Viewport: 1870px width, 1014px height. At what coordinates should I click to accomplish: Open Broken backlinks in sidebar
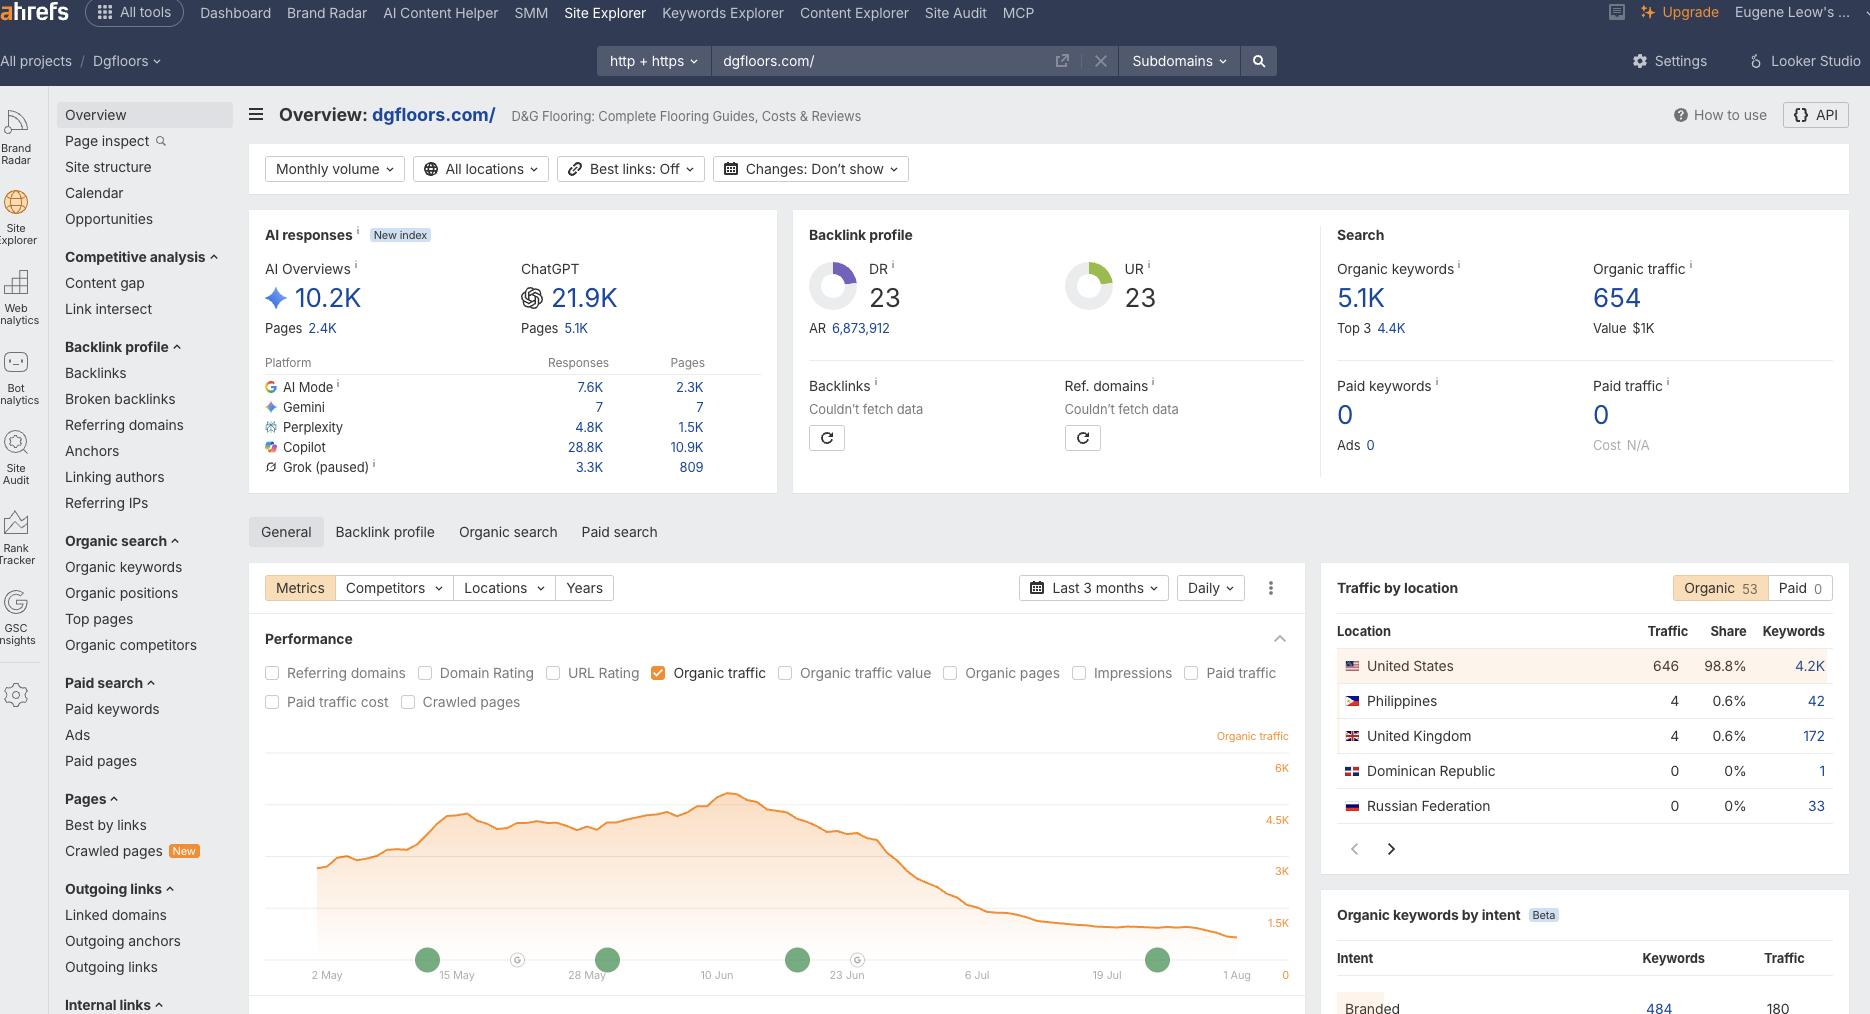point(120,399)
